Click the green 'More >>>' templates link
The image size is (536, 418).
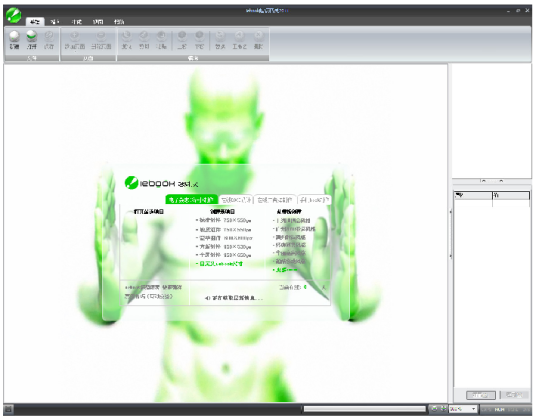click(285, 270)
